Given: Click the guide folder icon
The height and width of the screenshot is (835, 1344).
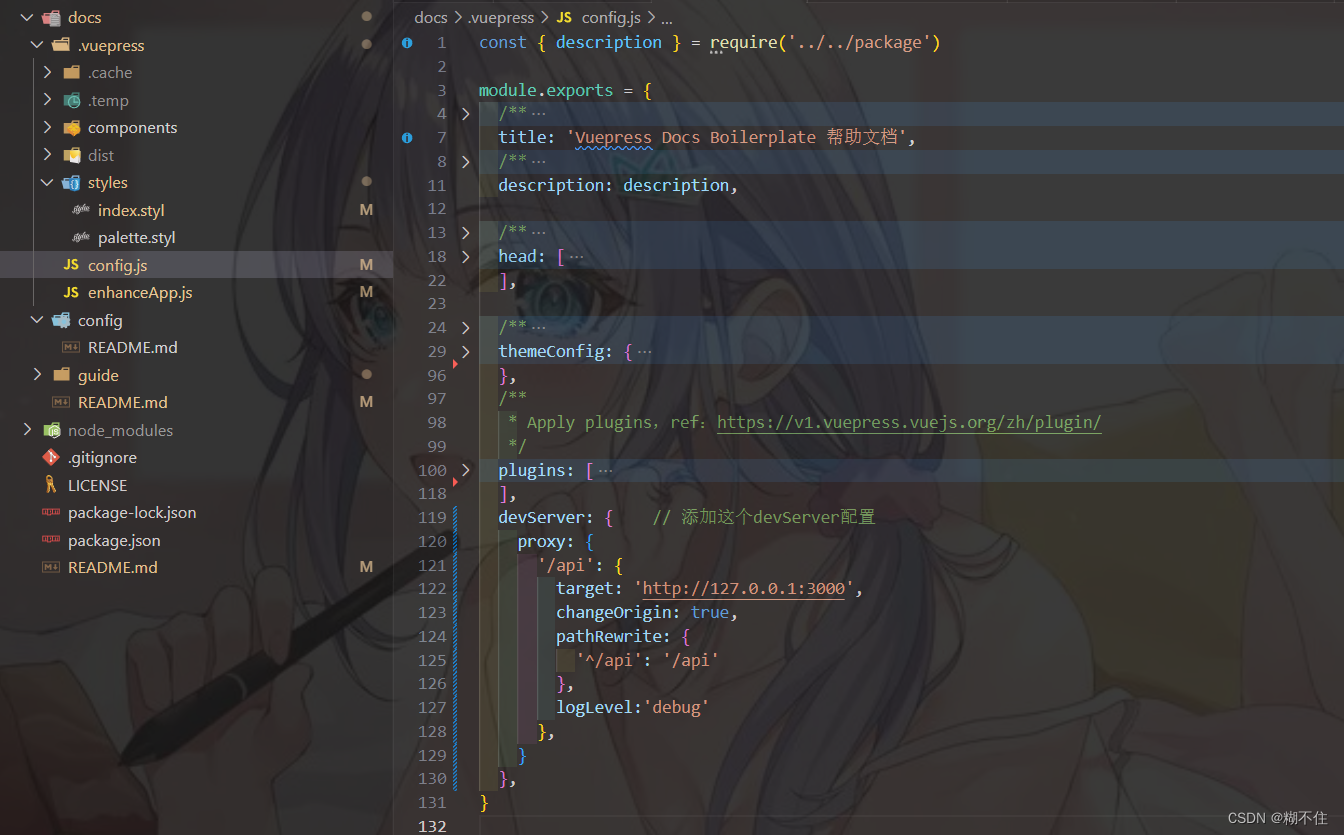Looking at the screenshot, I should 61,375.
